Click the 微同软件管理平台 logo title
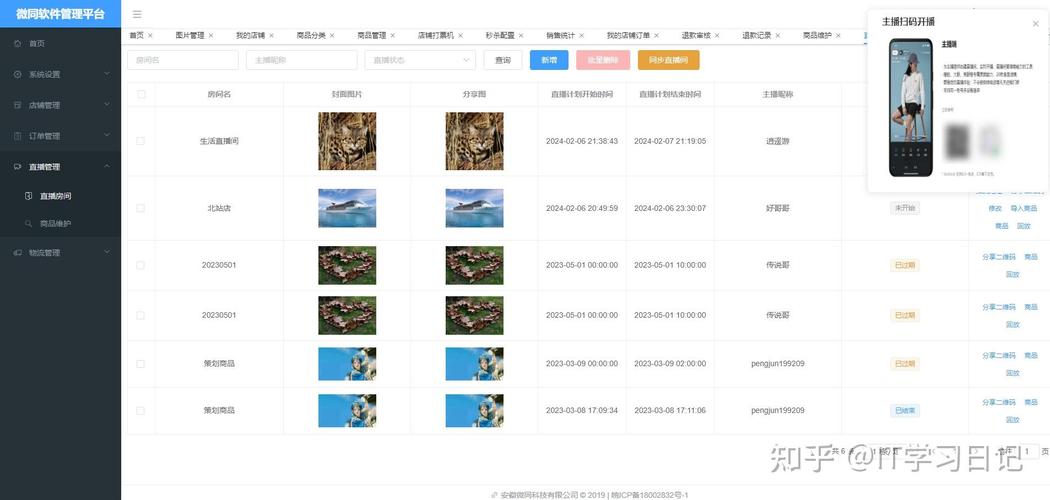The width and height of the screenshot is (1050, 500). 60,14
